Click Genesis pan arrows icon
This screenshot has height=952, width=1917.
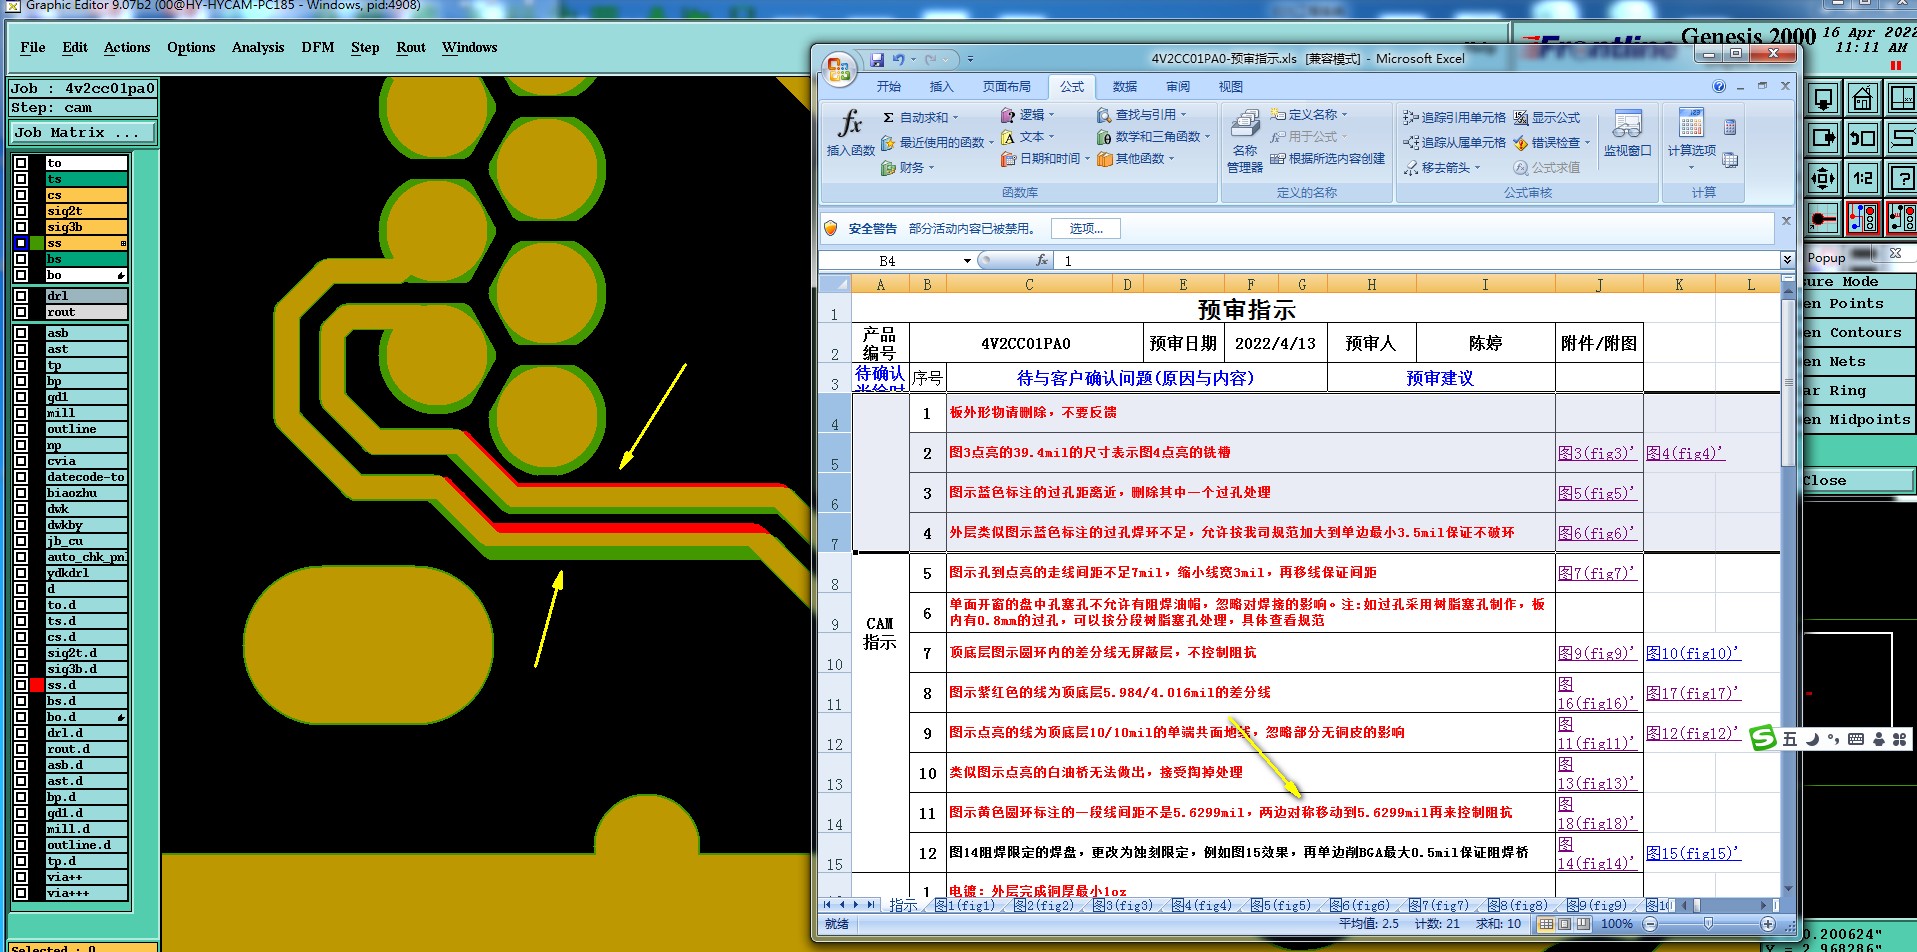click(x=1823, y=178)
